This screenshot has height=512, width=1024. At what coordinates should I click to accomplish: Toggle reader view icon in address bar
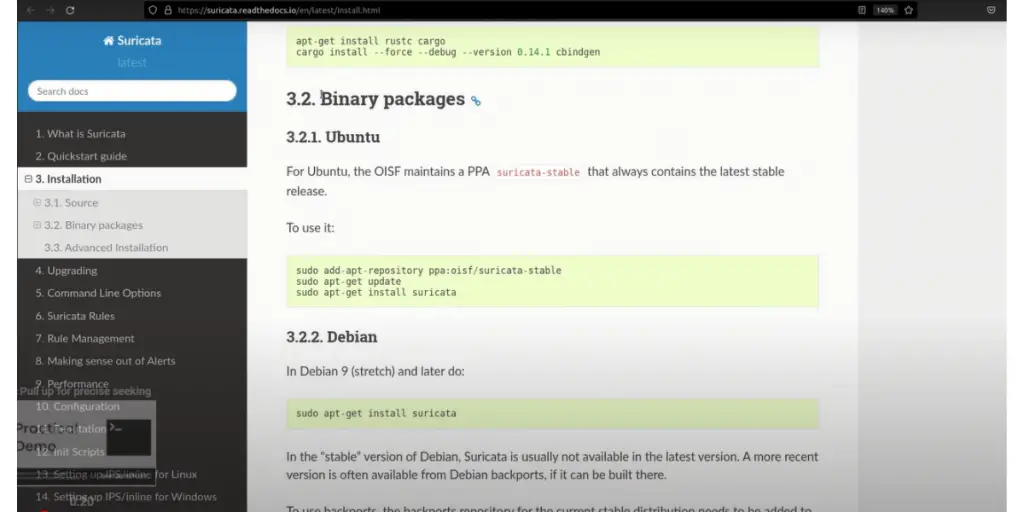pos(861,10)
